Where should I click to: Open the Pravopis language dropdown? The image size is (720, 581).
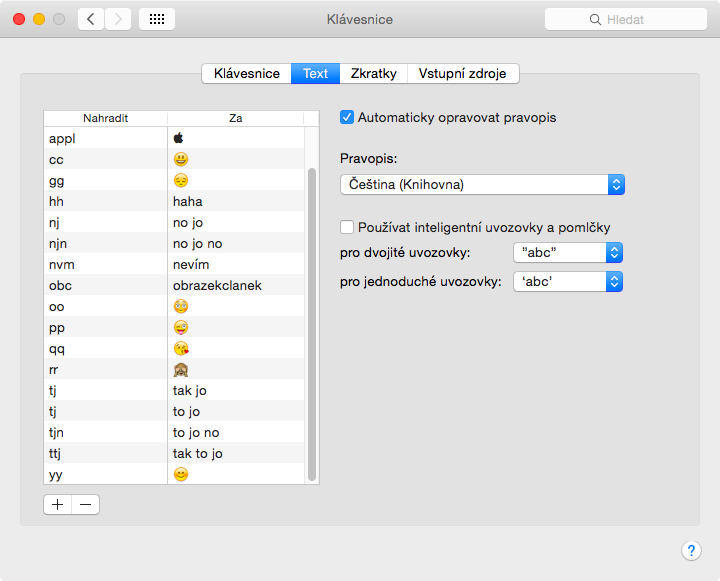coord(482,184)
